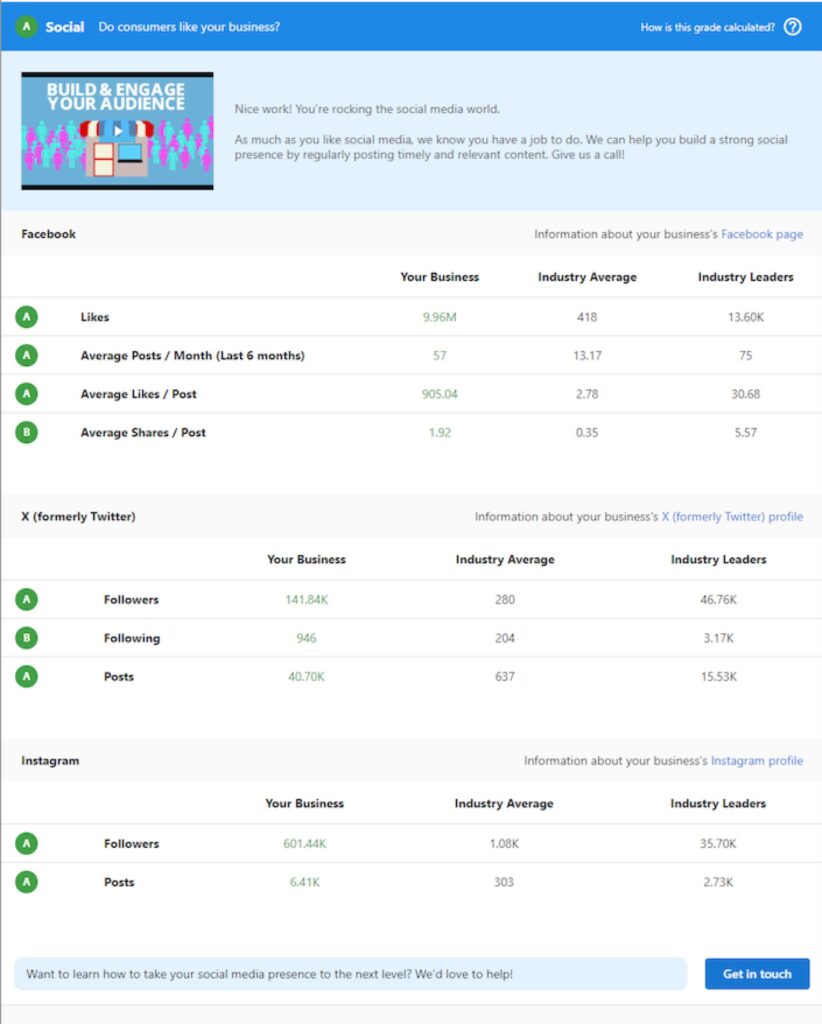Click the grade badge for Facebook Likes
The image size is (822, 1024).
(27, 317)
